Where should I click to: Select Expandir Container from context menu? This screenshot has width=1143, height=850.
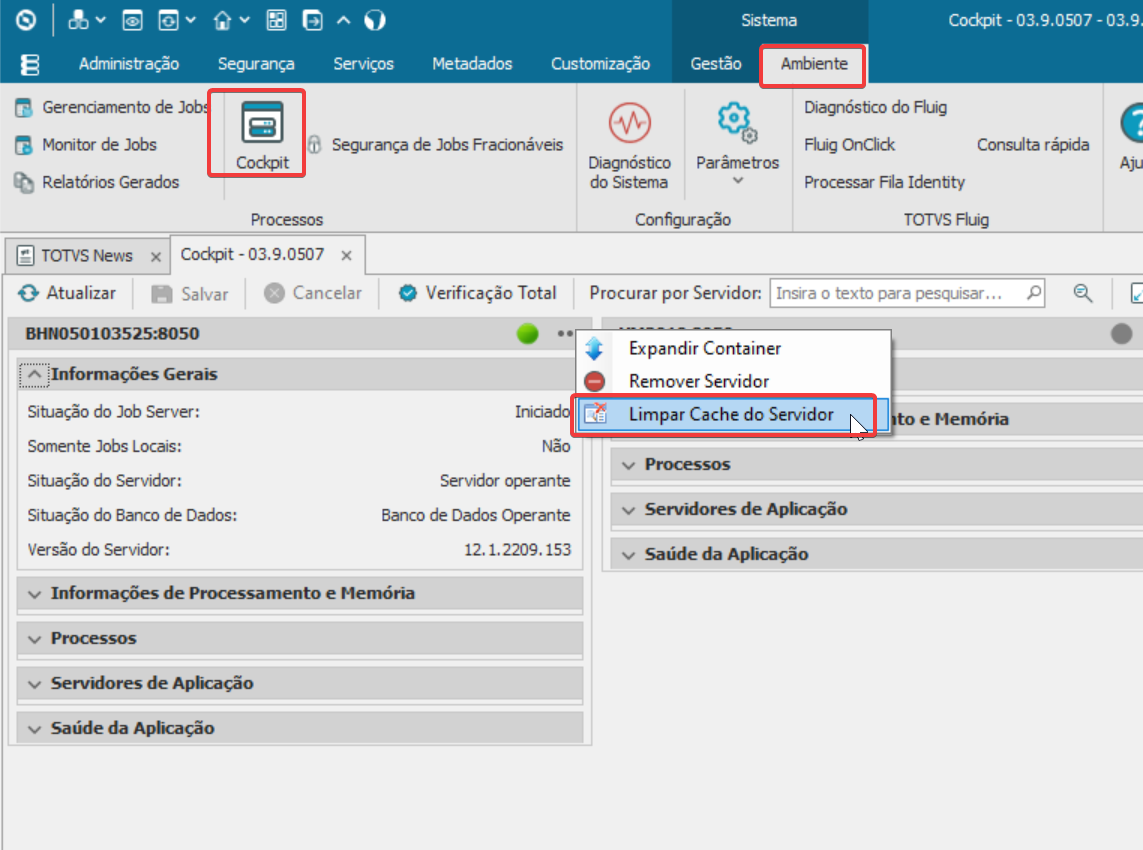tap(734, 348)
